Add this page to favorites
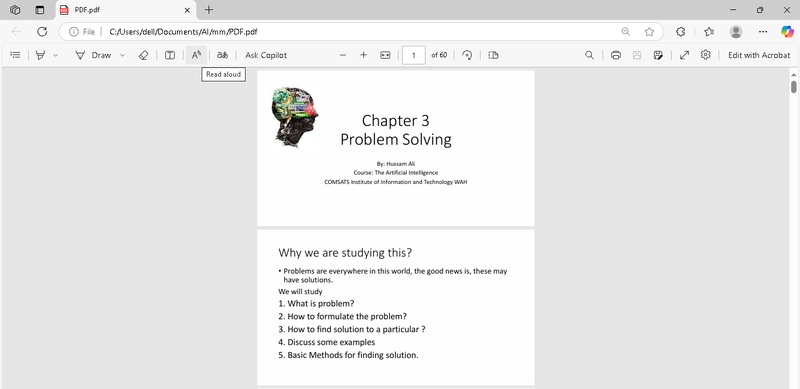The width and height of the screenshot is (800, 389). coord(649,32)
